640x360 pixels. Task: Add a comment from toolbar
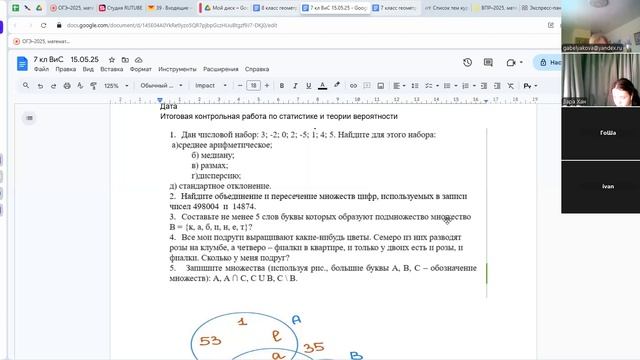click(367, 86)
